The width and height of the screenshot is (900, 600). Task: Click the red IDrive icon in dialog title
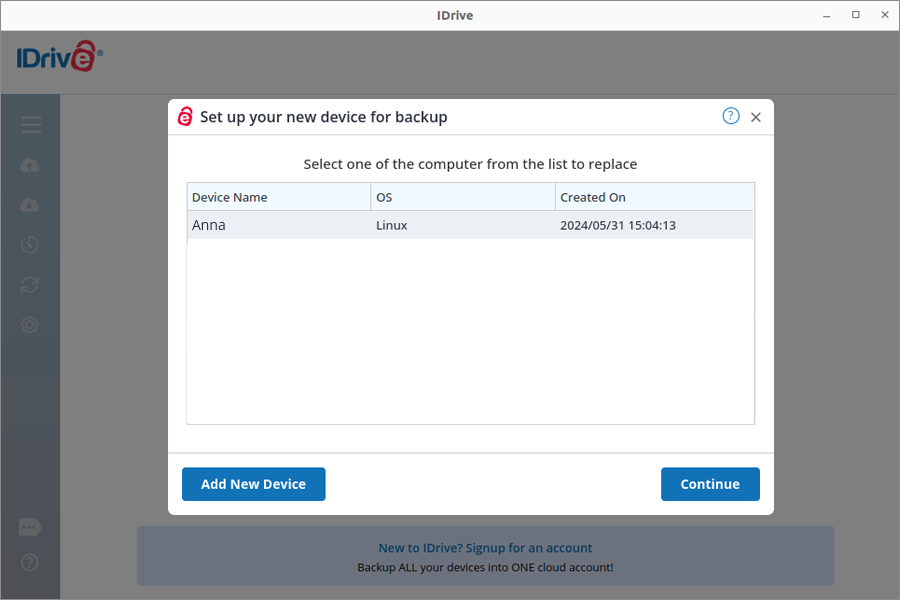pyautogui.click(x=185, y=117)
